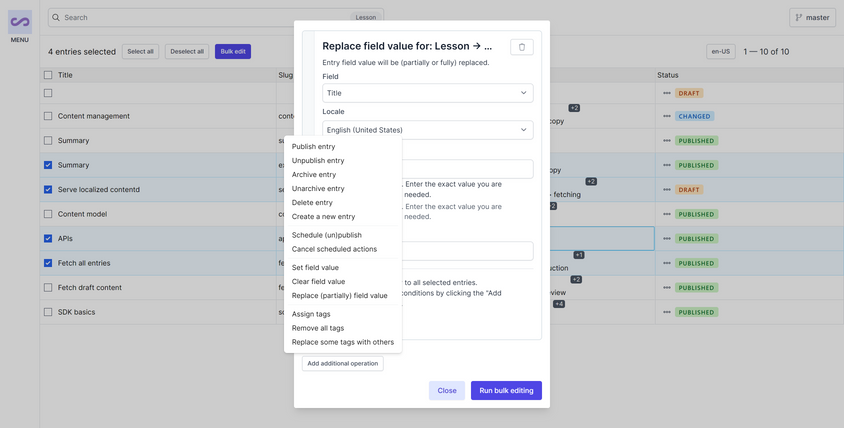
Task: Open row options for SDK basics entry
Action: point(667,312)
